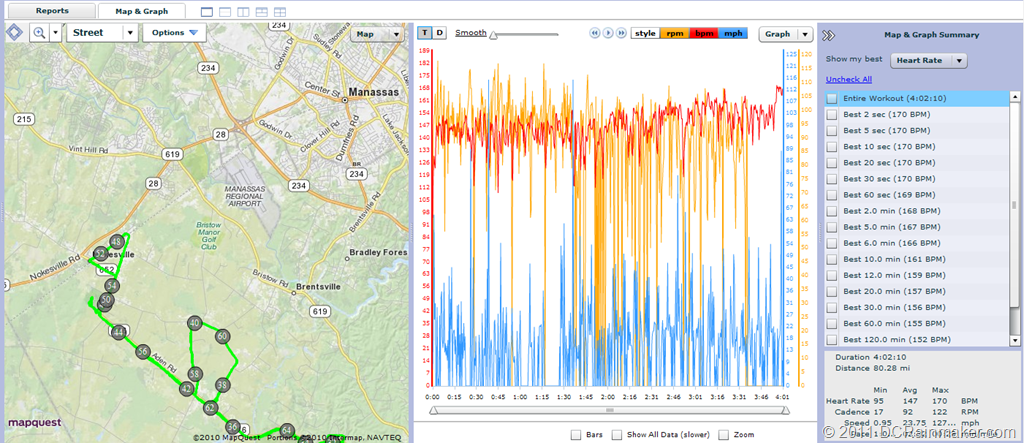Viewport: 1024px width, 443px height.
Task: Open the map Options menu
Action: coord(174,33)
